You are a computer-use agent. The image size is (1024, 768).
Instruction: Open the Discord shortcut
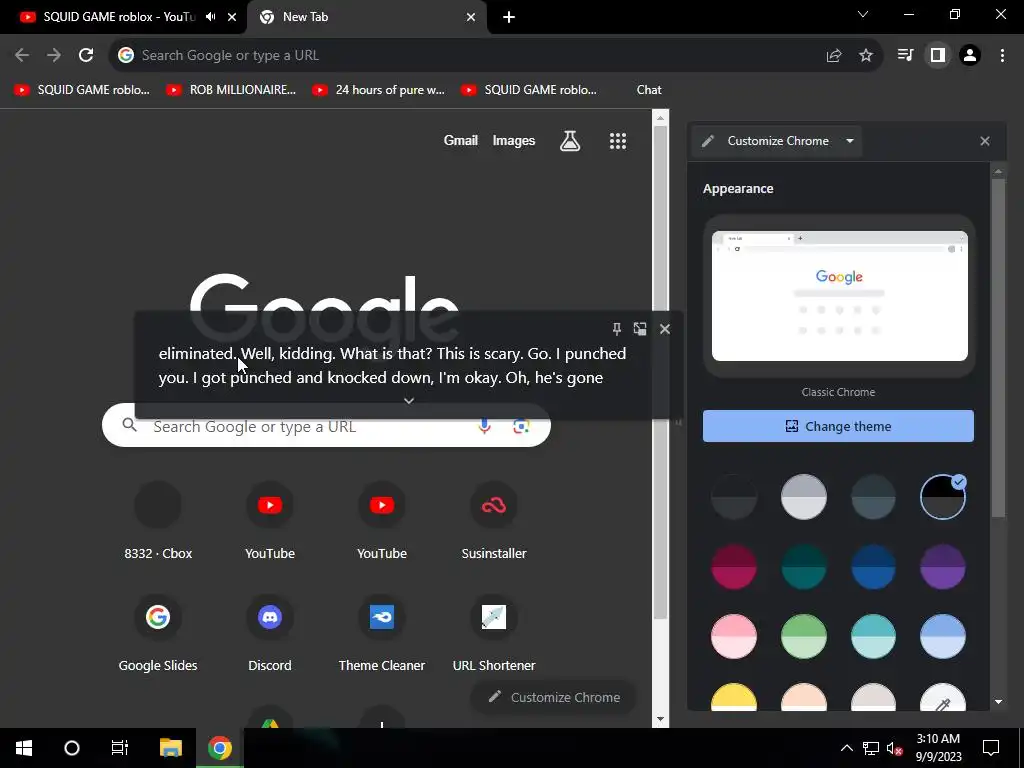coord(270,634)
